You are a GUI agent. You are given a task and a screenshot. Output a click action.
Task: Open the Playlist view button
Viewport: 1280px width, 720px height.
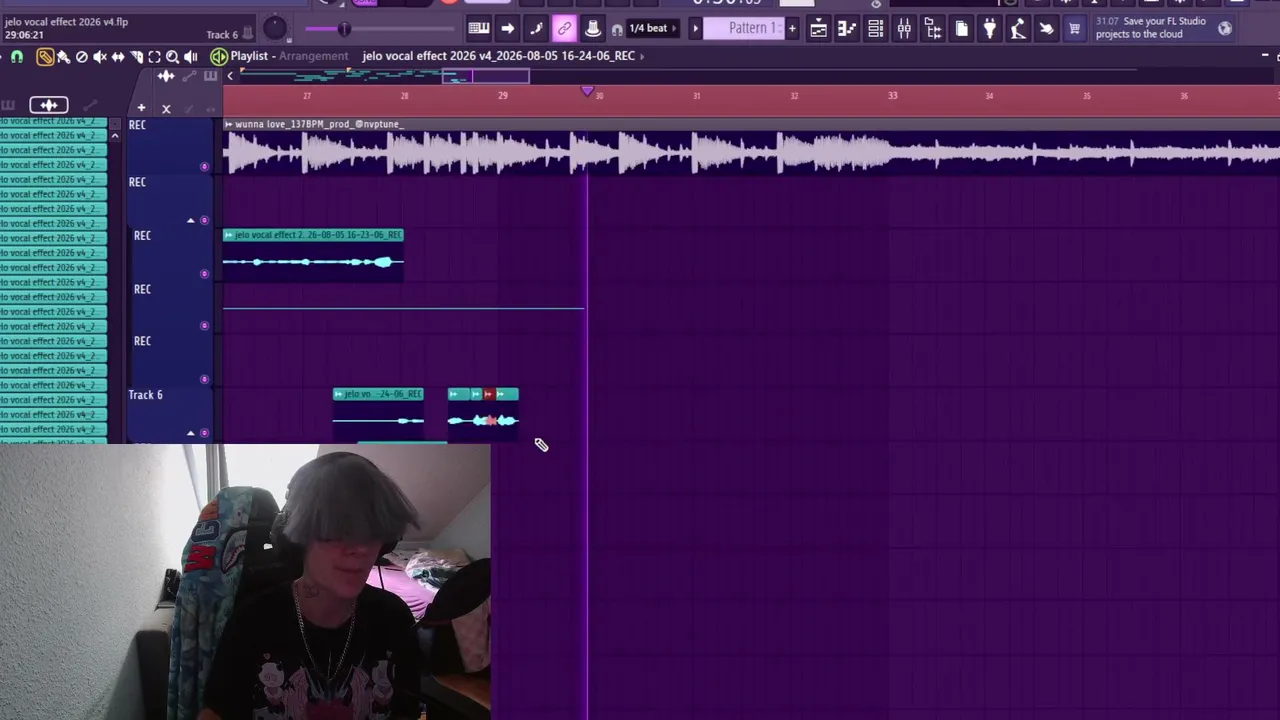818,29
